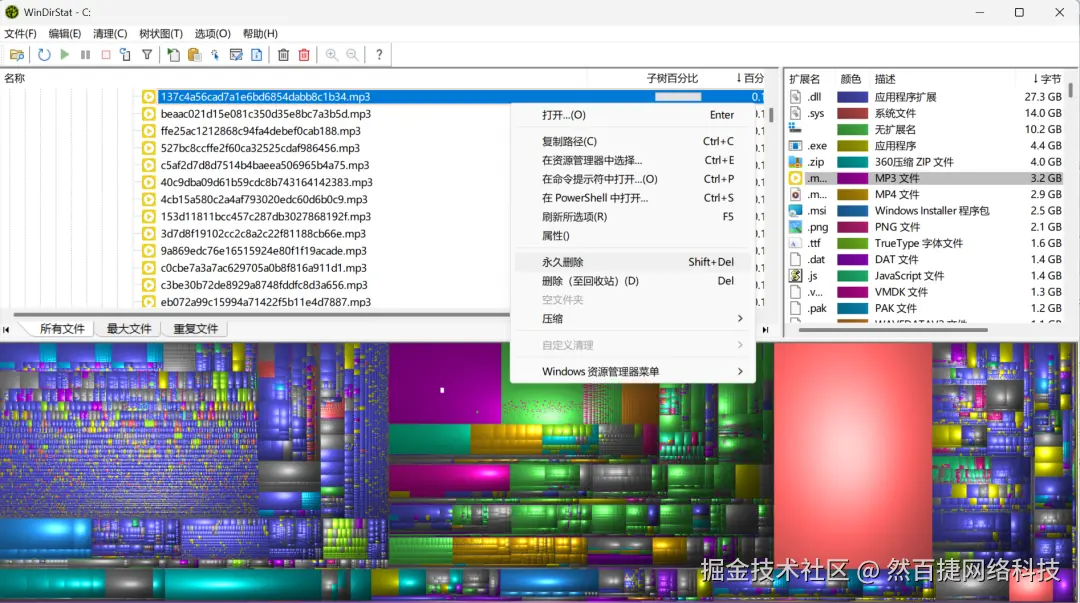Click the .msi file type icon
This screenshot has width=1080, height=603.
pyautogui.click(x=796, y=210)
